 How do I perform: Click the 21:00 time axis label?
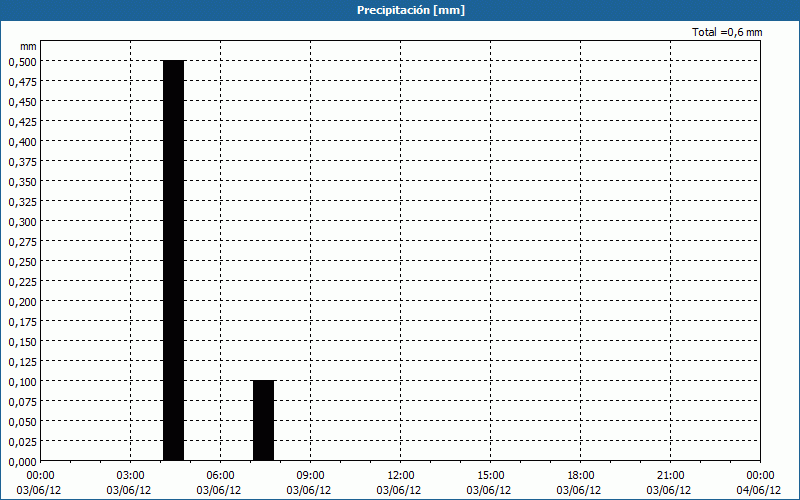click(670, 476)
